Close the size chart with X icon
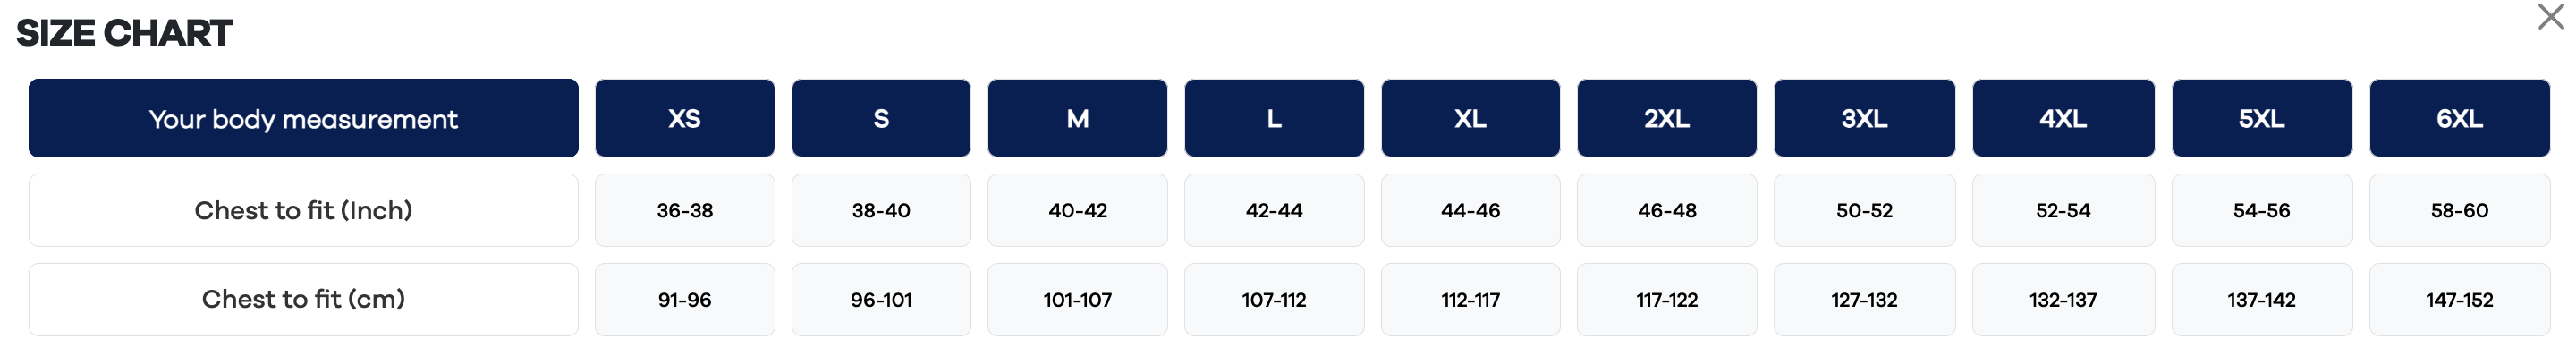The height and width of the screenshot is (356, 2576). click(x=2551, y=16)
